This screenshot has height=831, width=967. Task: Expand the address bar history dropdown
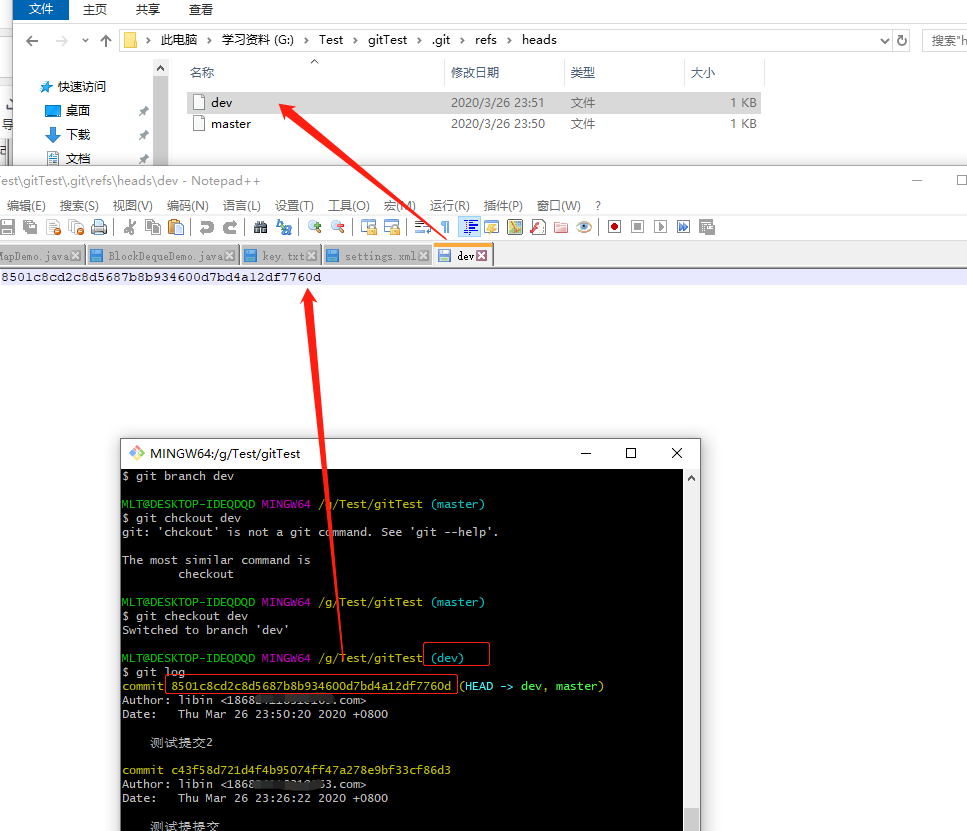[884, 41]
